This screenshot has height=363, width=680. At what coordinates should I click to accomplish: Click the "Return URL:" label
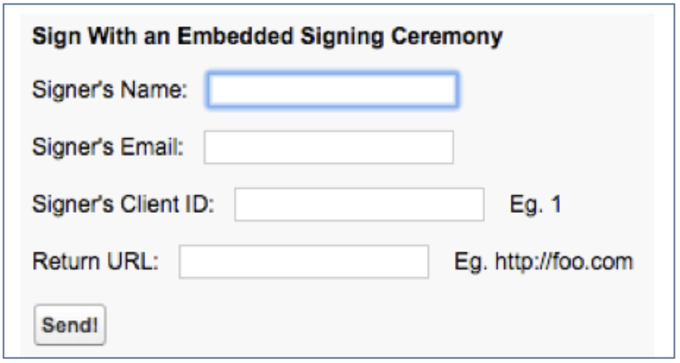click(96, 262)
